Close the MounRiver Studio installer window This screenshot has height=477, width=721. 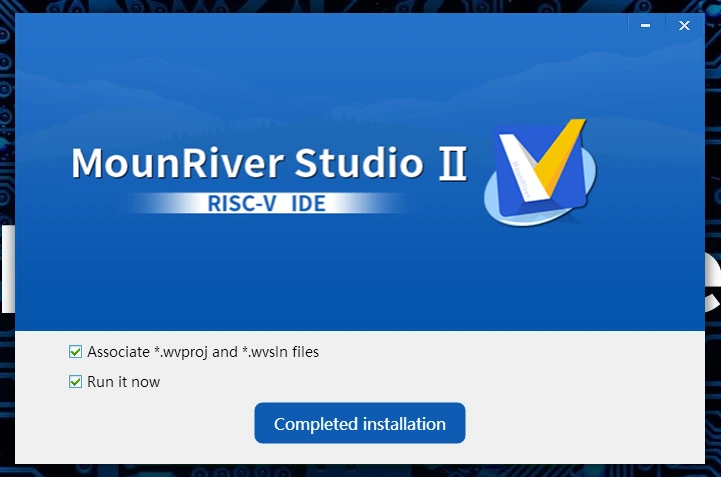point(684,26)
